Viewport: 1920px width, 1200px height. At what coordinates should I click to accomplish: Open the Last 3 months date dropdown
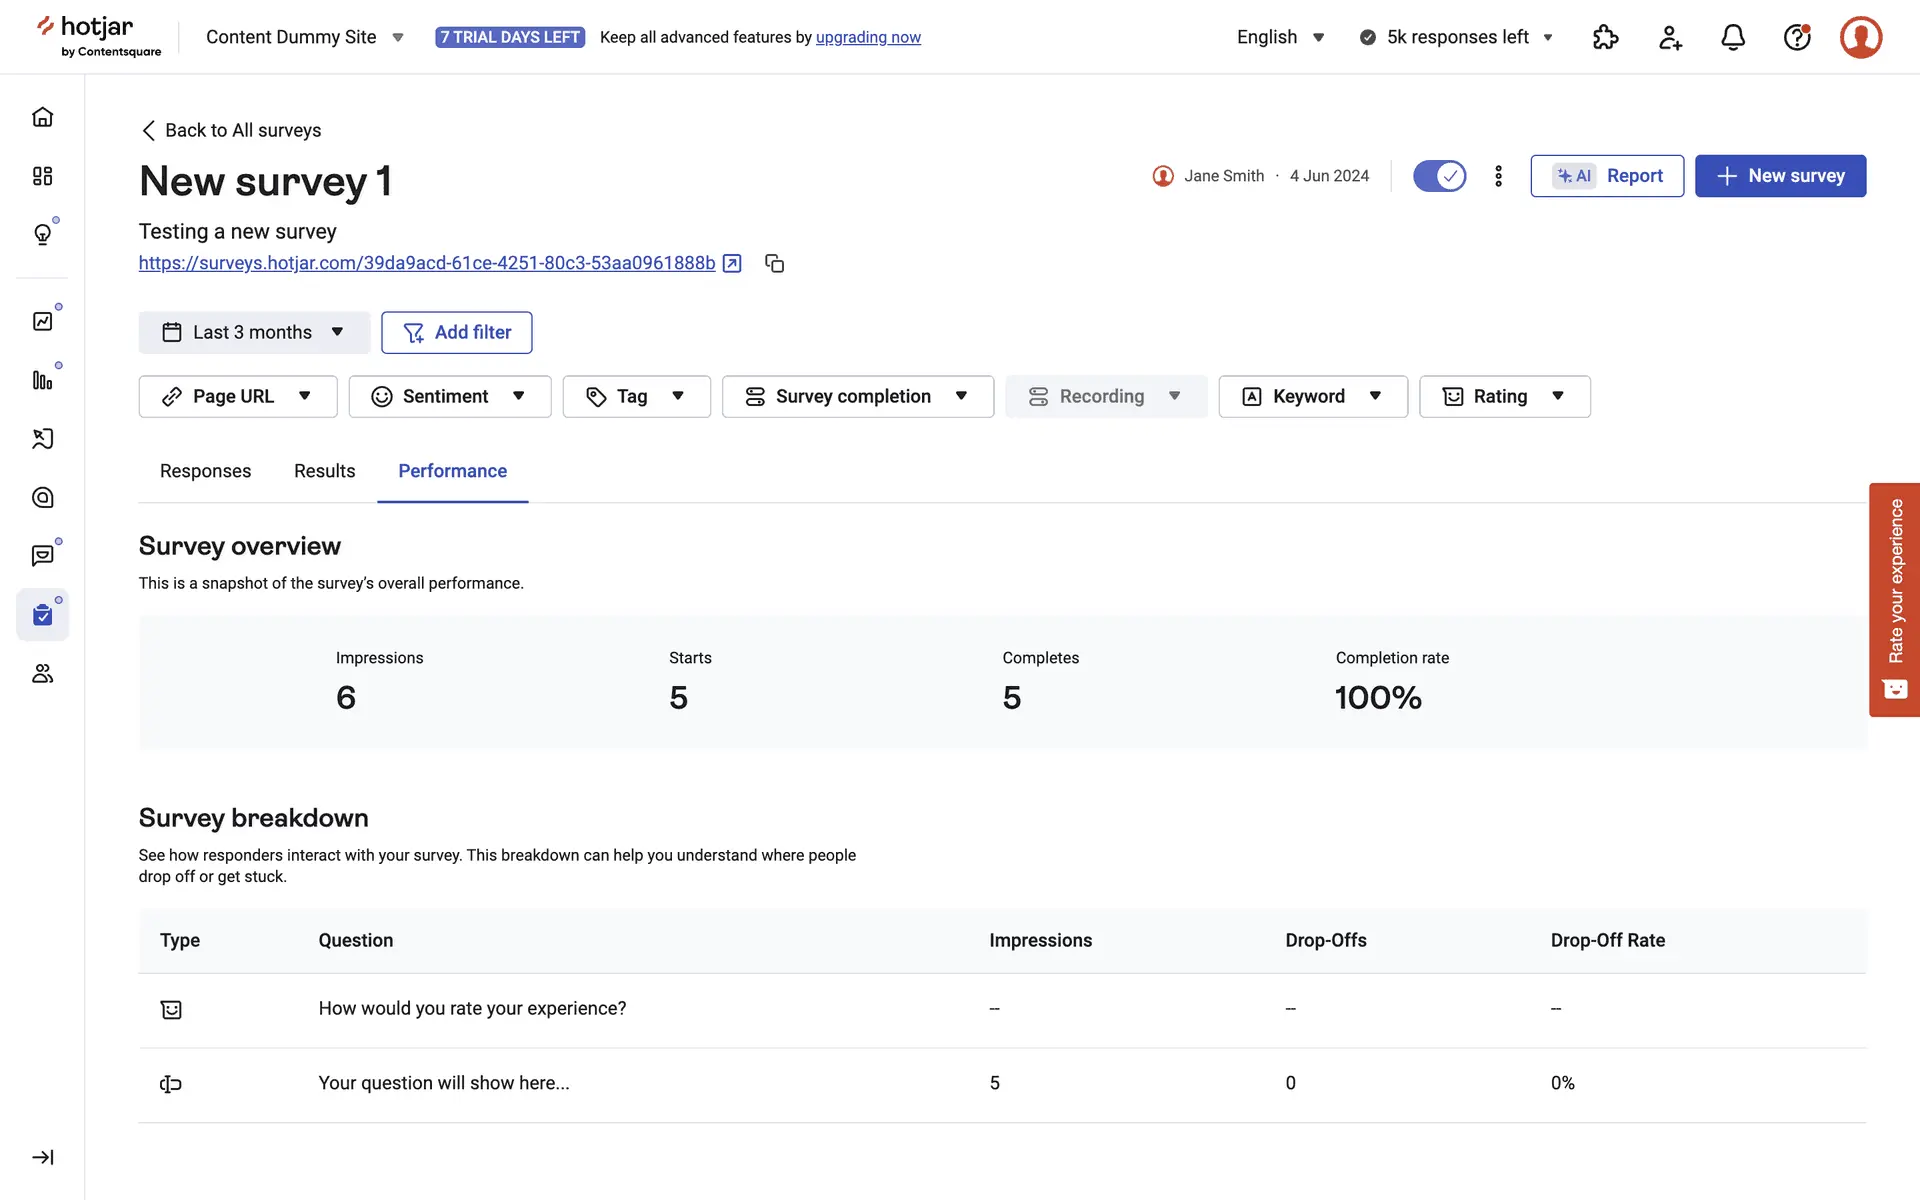tap(254, 332)
